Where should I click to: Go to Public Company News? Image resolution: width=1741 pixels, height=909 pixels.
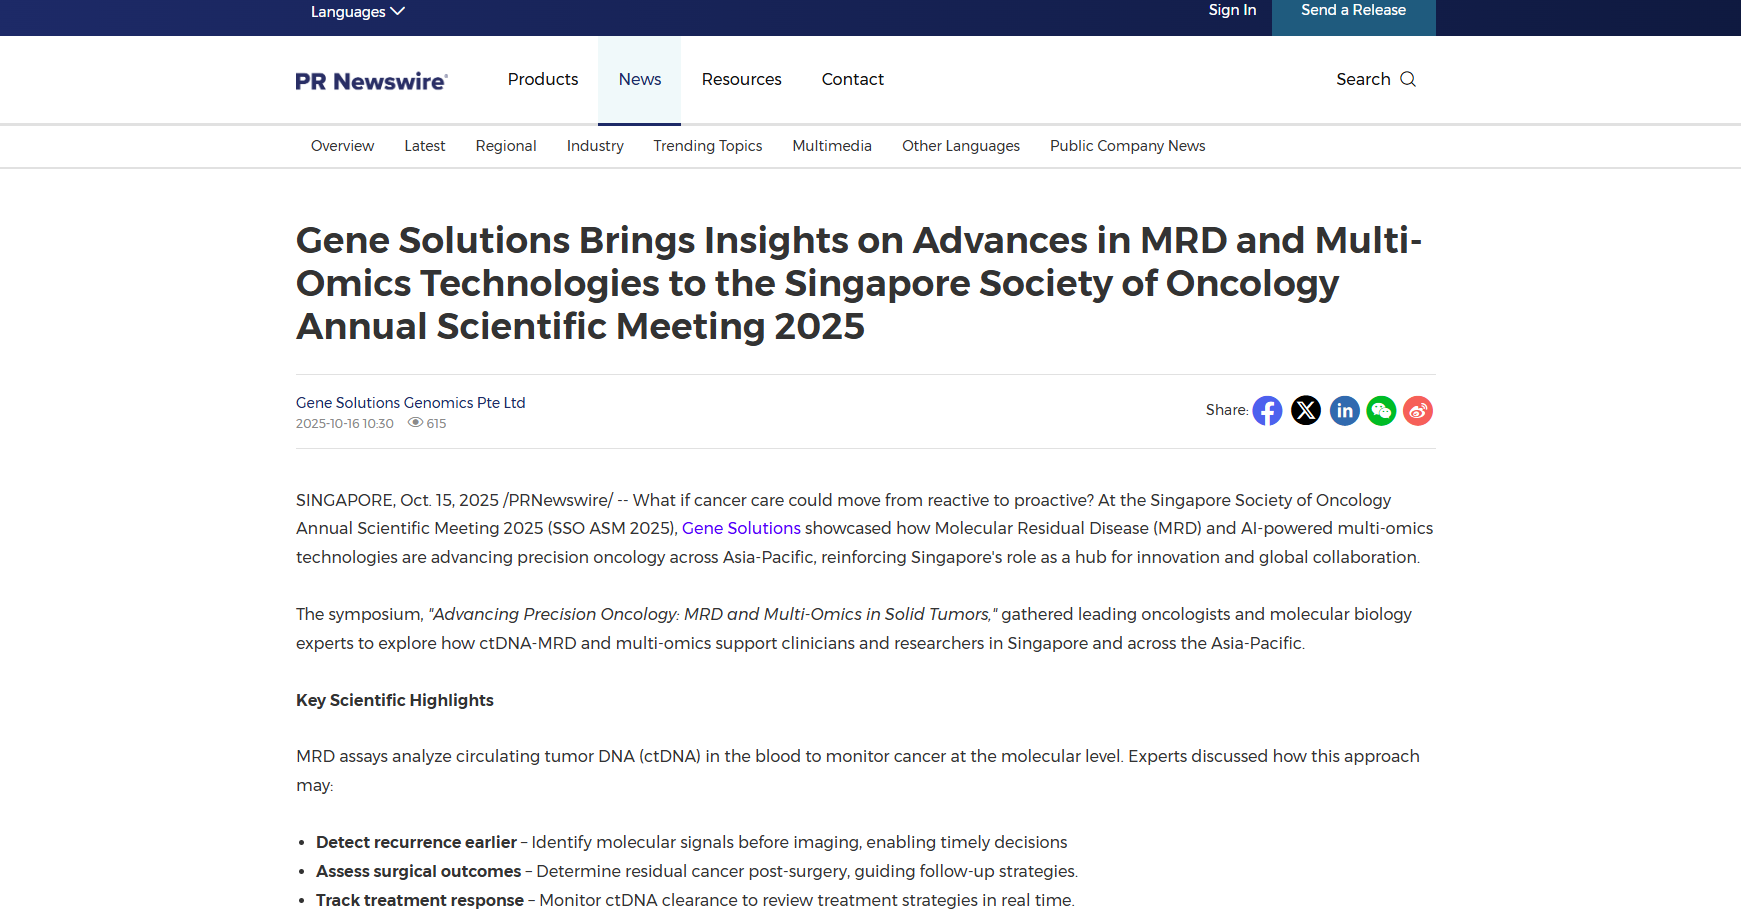(1127, 146)
